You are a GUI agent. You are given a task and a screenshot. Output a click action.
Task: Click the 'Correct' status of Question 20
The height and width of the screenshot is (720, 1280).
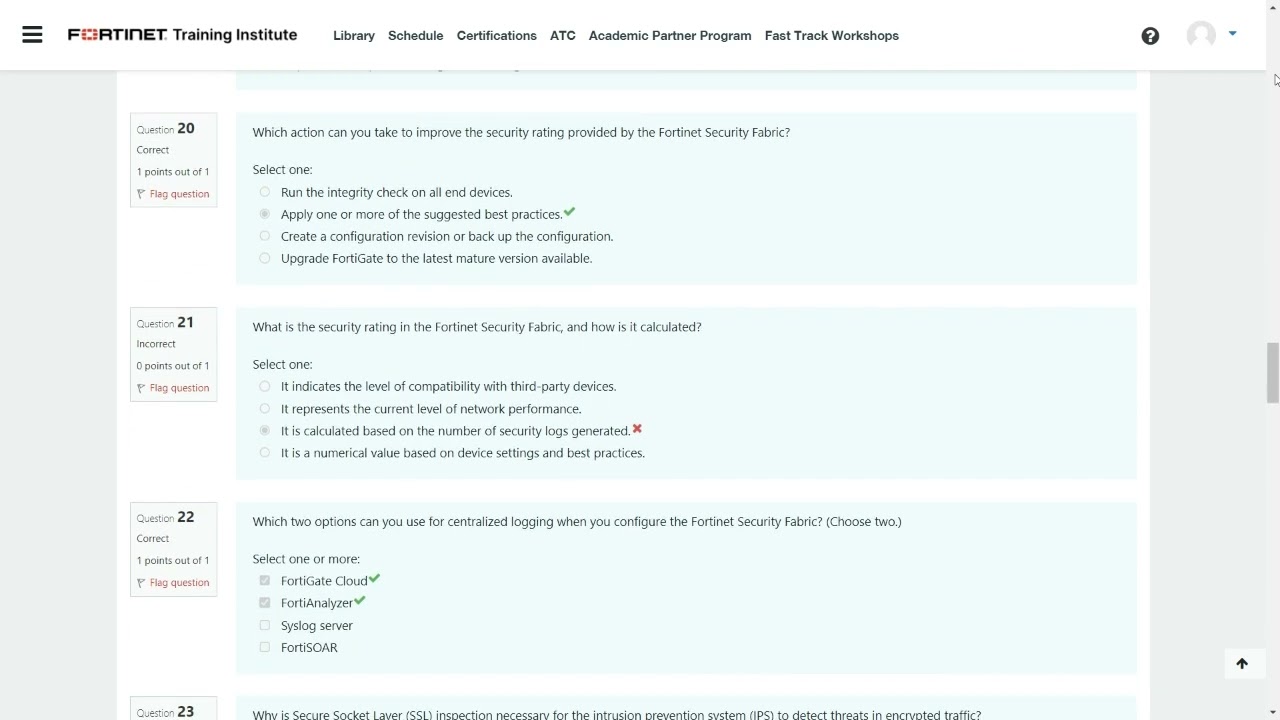(x=153, y=150)
